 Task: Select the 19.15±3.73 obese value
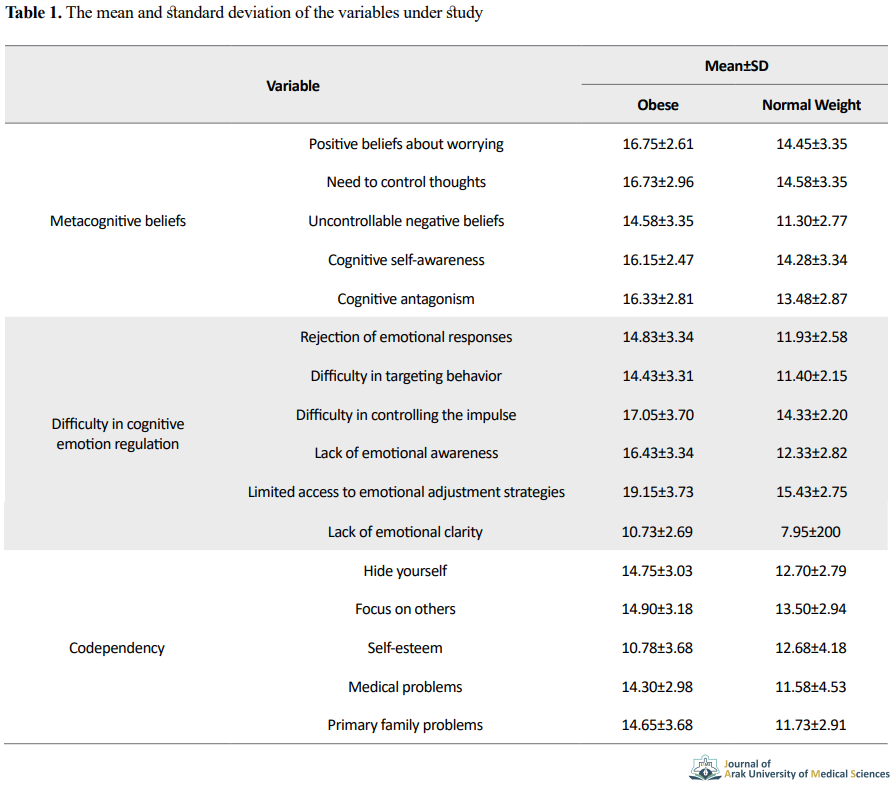coord(658,493)
